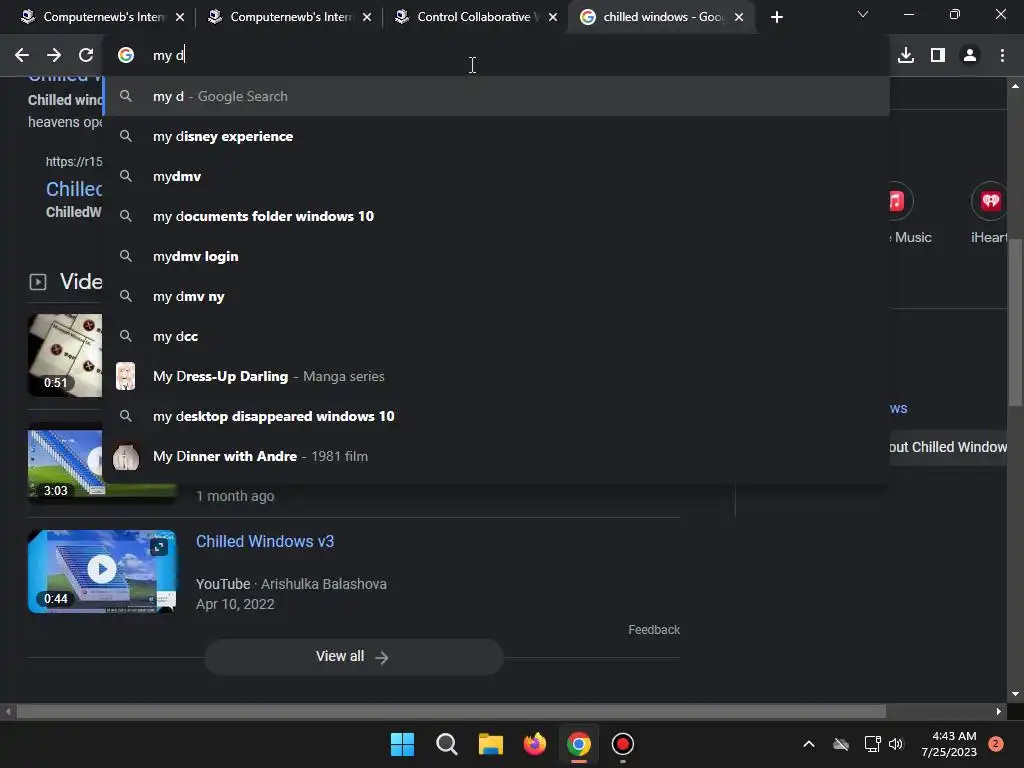Screen dimensions: 1024x768
Task: Click the 'About Chilled Windows' chip on right
Action: point(948,447)
